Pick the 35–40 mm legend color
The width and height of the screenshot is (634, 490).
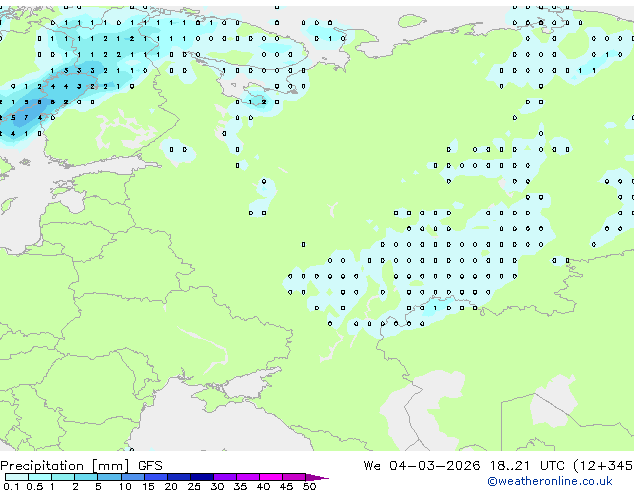tap(247, 477)
